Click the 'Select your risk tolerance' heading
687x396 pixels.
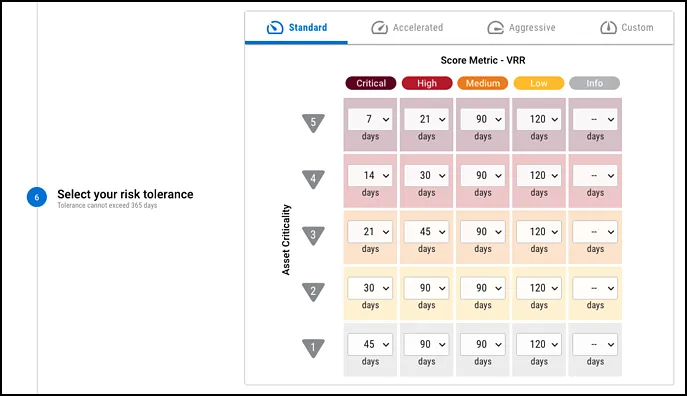click(x=125, y=194)
